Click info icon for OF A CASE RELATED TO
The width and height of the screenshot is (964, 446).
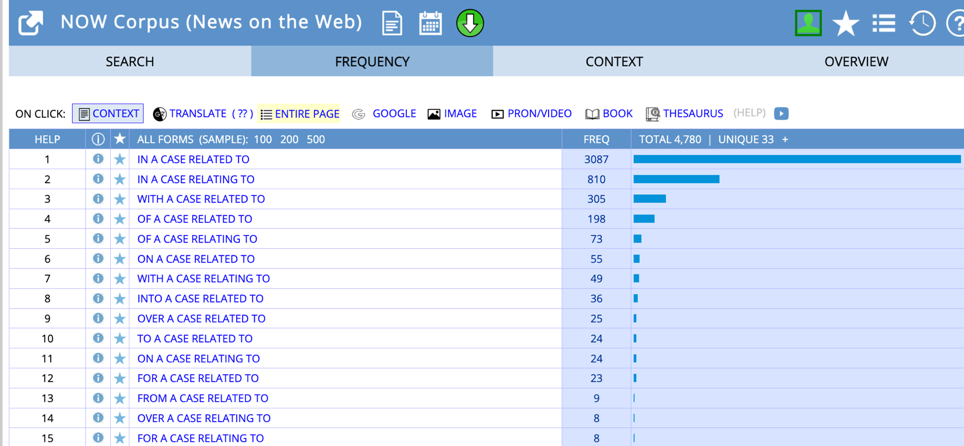[x=98, y=218]
